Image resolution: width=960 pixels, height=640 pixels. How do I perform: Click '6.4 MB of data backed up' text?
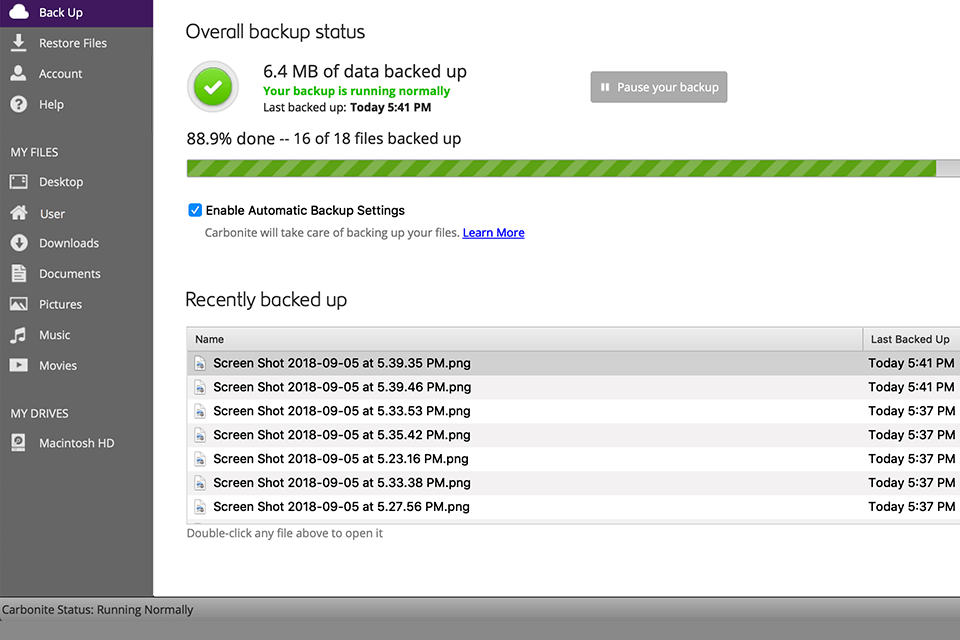[x=365, y=72]
